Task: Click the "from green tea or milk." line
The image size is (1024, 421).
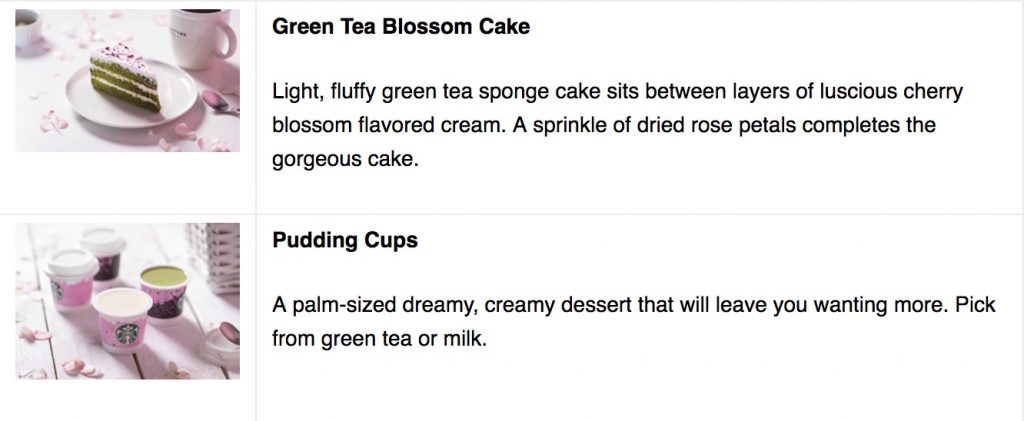Action: [x=378, y=339]
